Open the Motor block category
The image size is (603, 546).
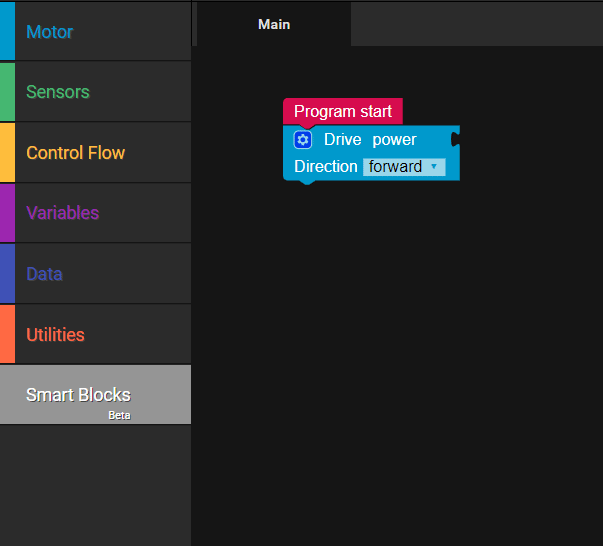tap(50, 32)
